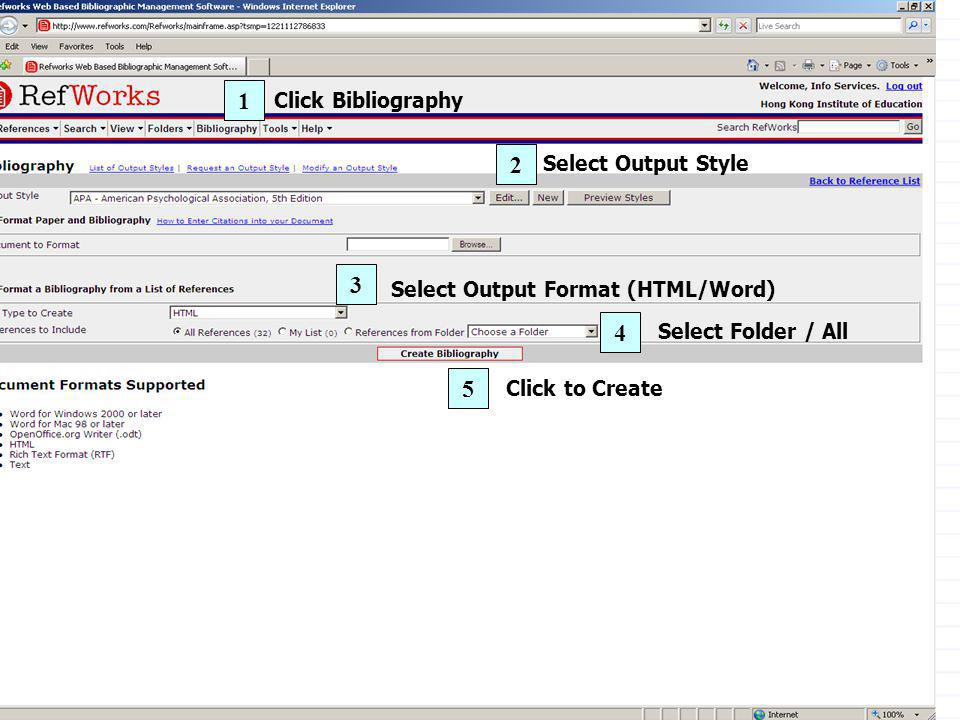Click the RefWorks logo
The width and height of the screenshot is (960, 720).
(81, 96)
